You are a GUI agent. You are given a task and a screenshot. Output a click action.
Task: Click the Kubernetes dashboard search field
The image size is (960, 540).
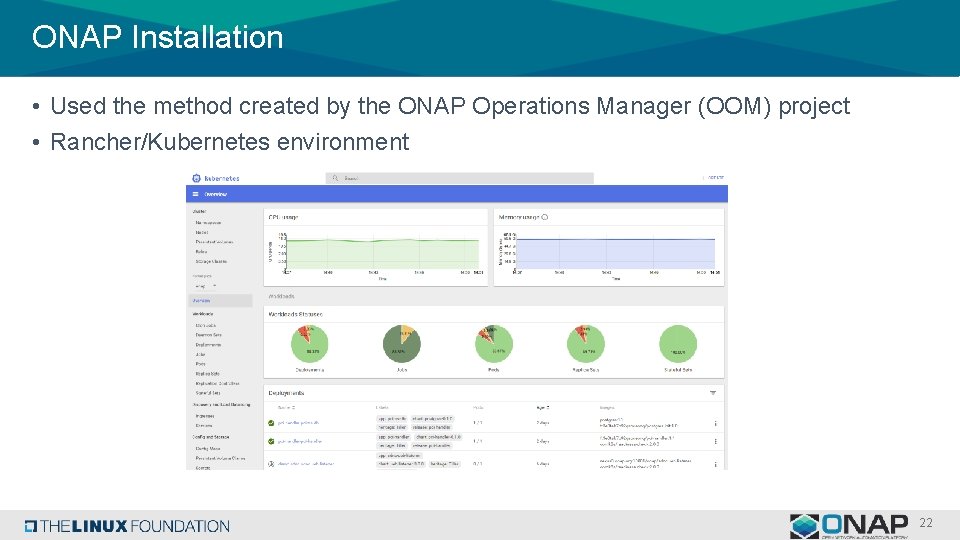tap(459, 178)
